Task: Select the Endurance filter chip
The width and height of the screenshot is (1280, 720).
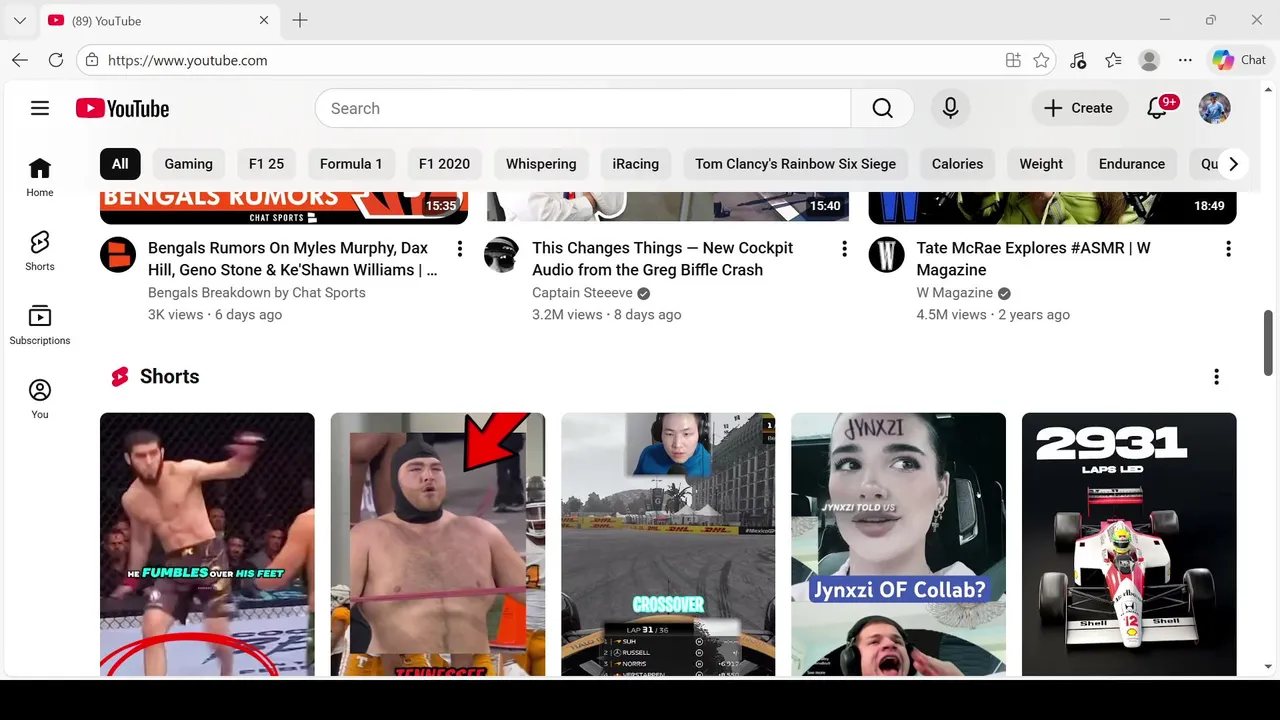Action: pos(1132,164)
